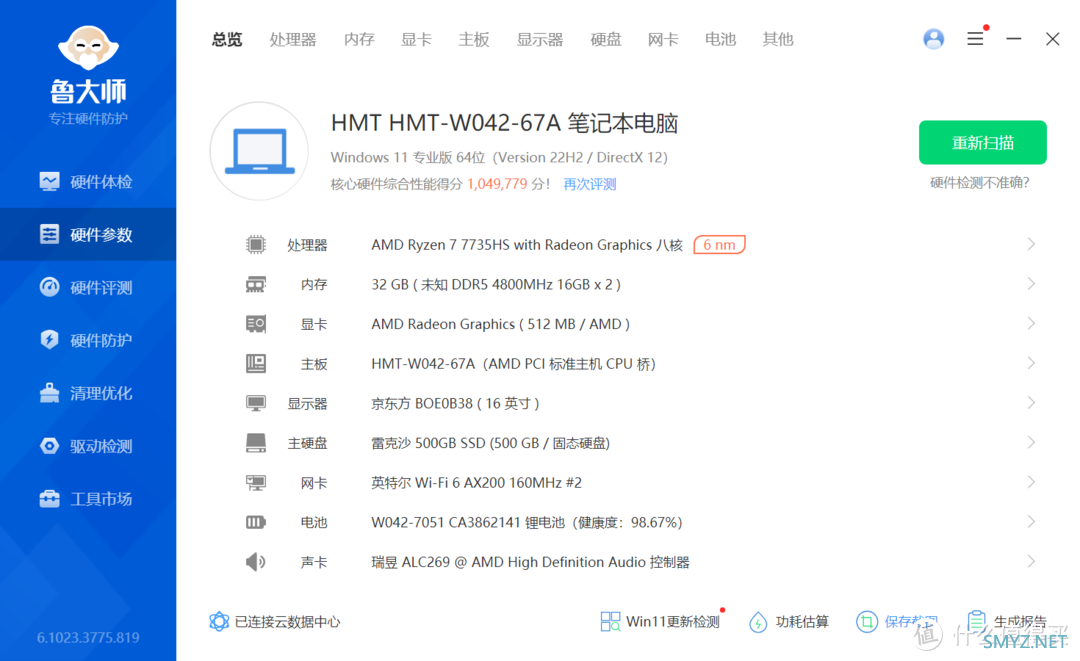Image resolution: width=1080 pixels, height=661 pixels.
Task: Open the user account avatar
Action: [933, 39]
